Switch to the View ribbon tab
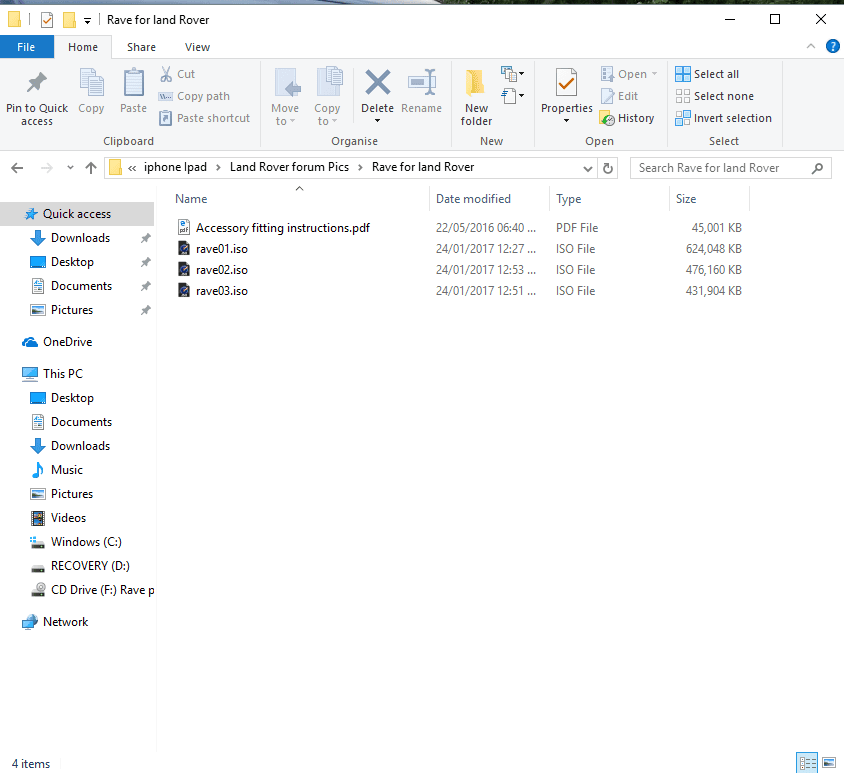The width and height of the screenshot is (844, 773). point(198,47)
